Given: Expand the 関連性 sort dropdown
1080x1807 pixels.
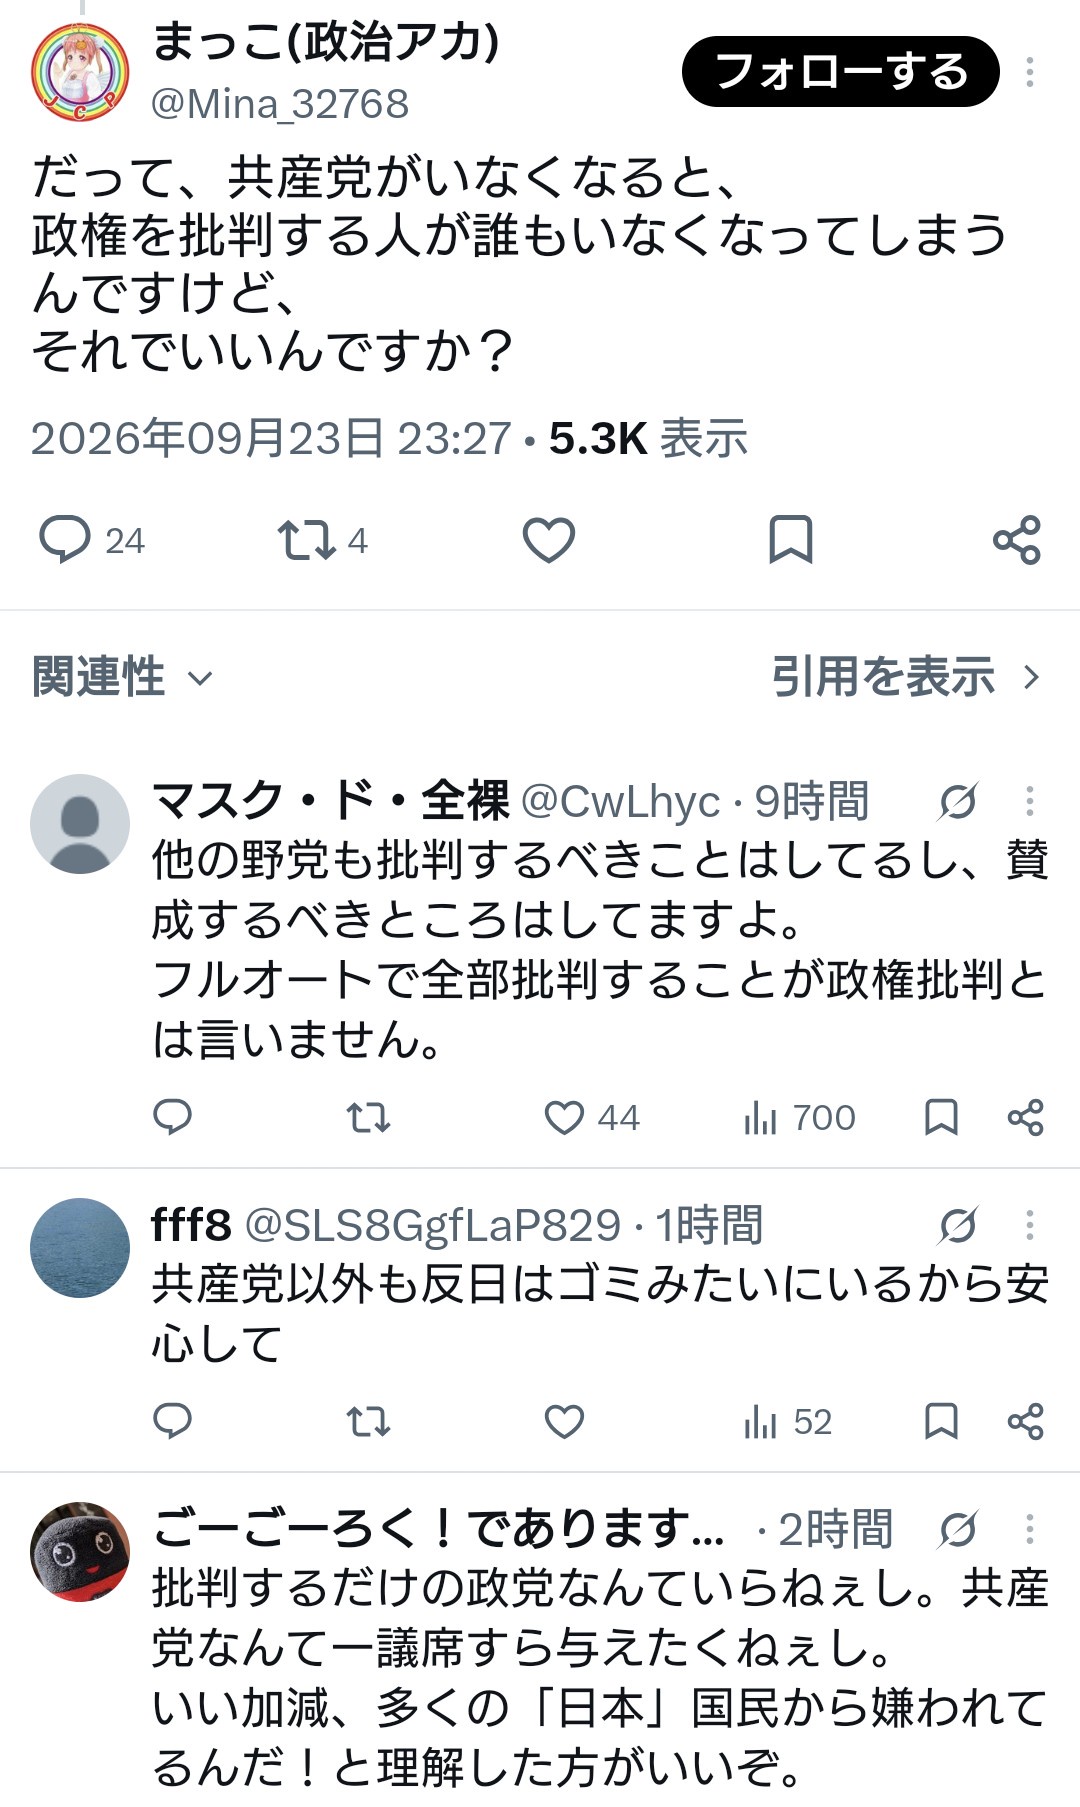Looking at the screenshot, I should point(123,677).
